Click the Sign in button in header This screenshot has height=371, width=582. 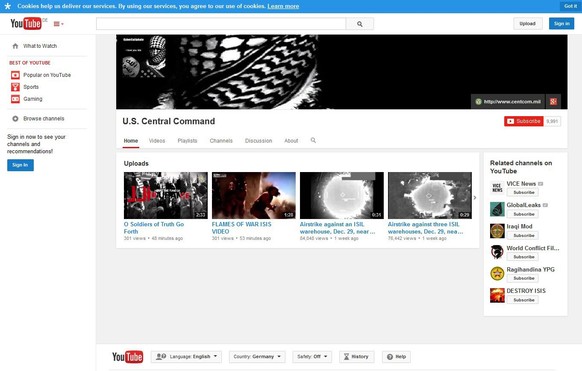click(562, 23)
